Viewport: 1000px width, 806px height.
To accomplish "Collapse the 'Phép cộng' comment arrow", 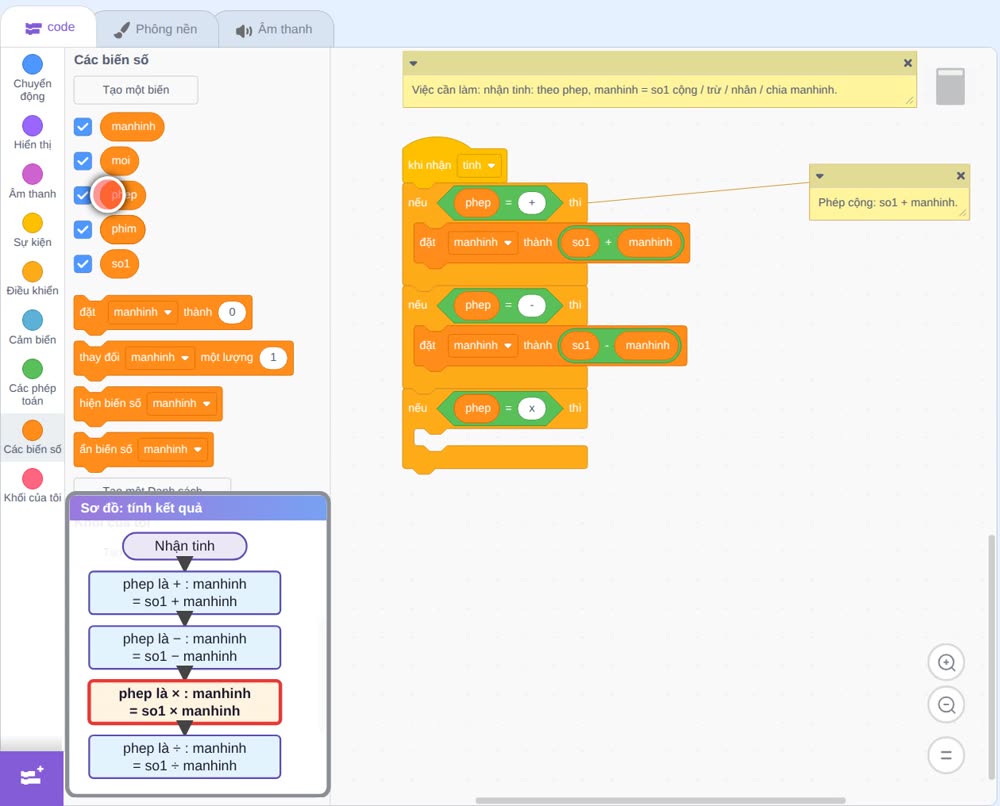I will [x=820, y=176].
